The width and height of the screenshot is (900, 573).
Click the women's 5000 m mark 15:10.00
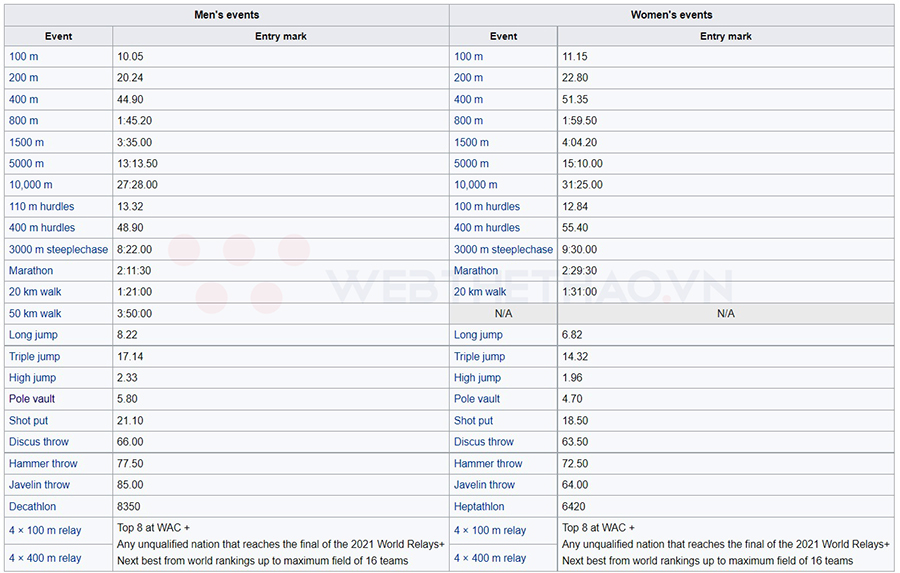(x=582, y=164)
